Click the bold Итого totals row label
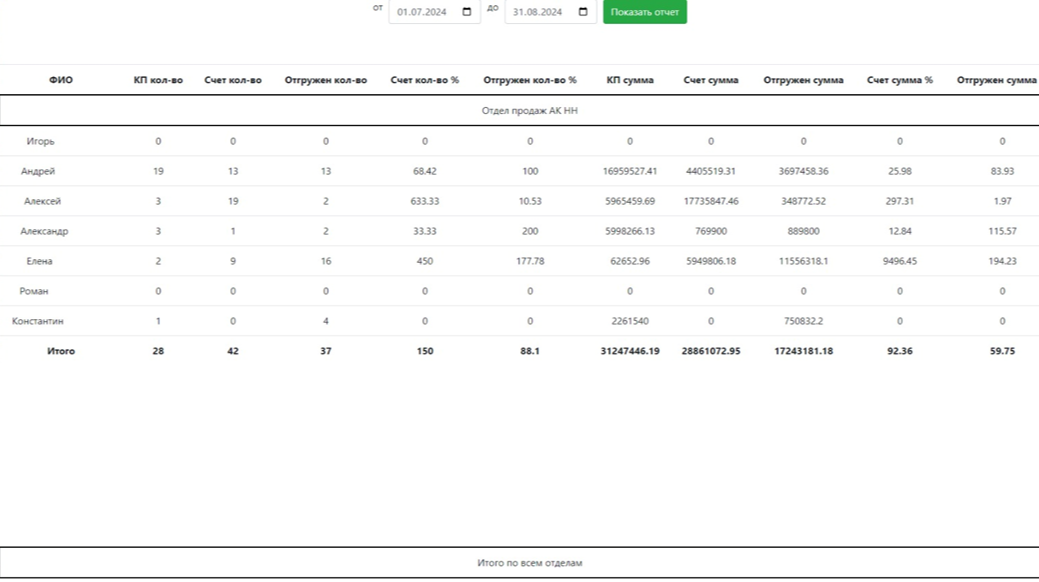This screenshot has width=1039, height=582. pos(61,351)
